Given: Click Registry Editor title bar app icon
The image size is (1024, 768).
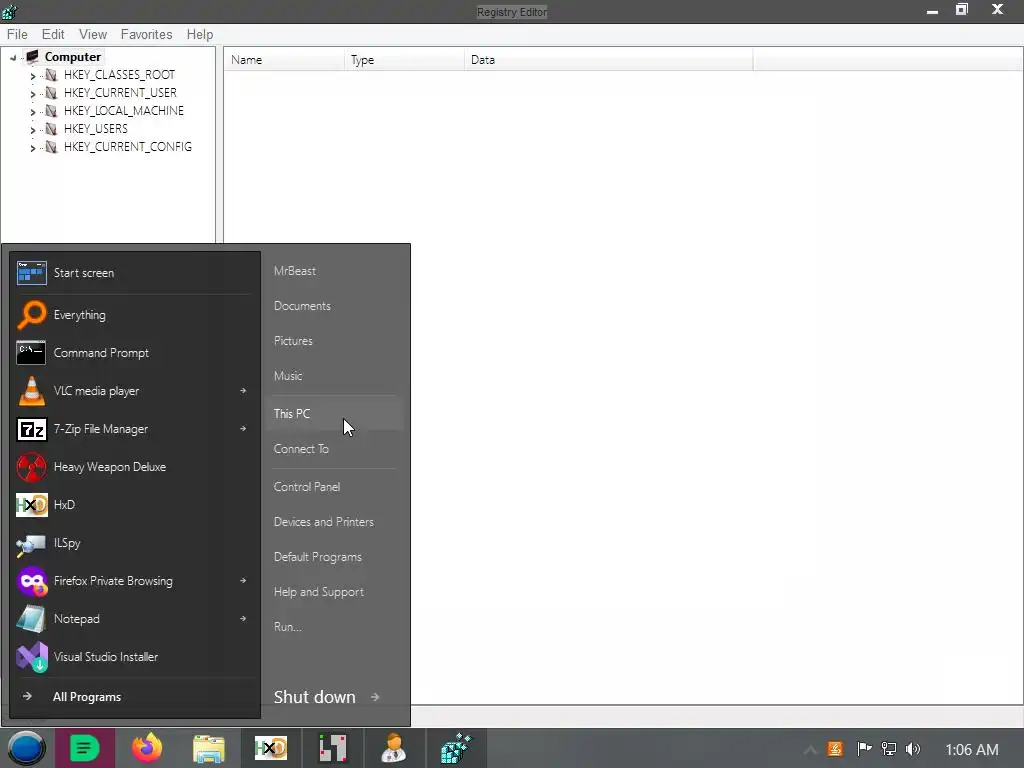Looking at the screenshot, I should click(9, 11).
